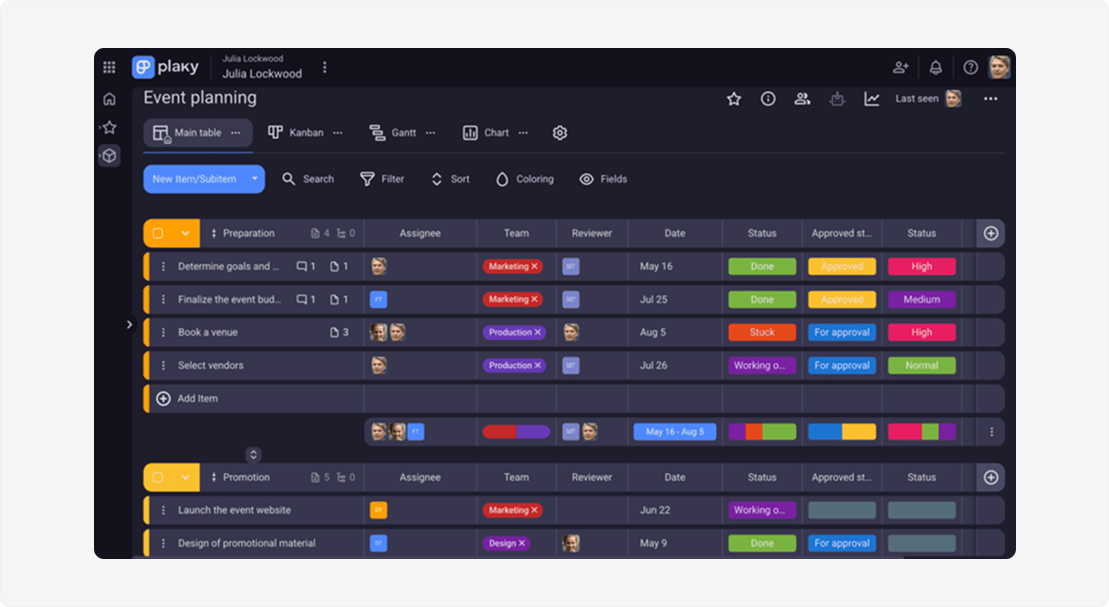Switch to the Gantt view
The image size is (1109, 607).
[393, 133]
